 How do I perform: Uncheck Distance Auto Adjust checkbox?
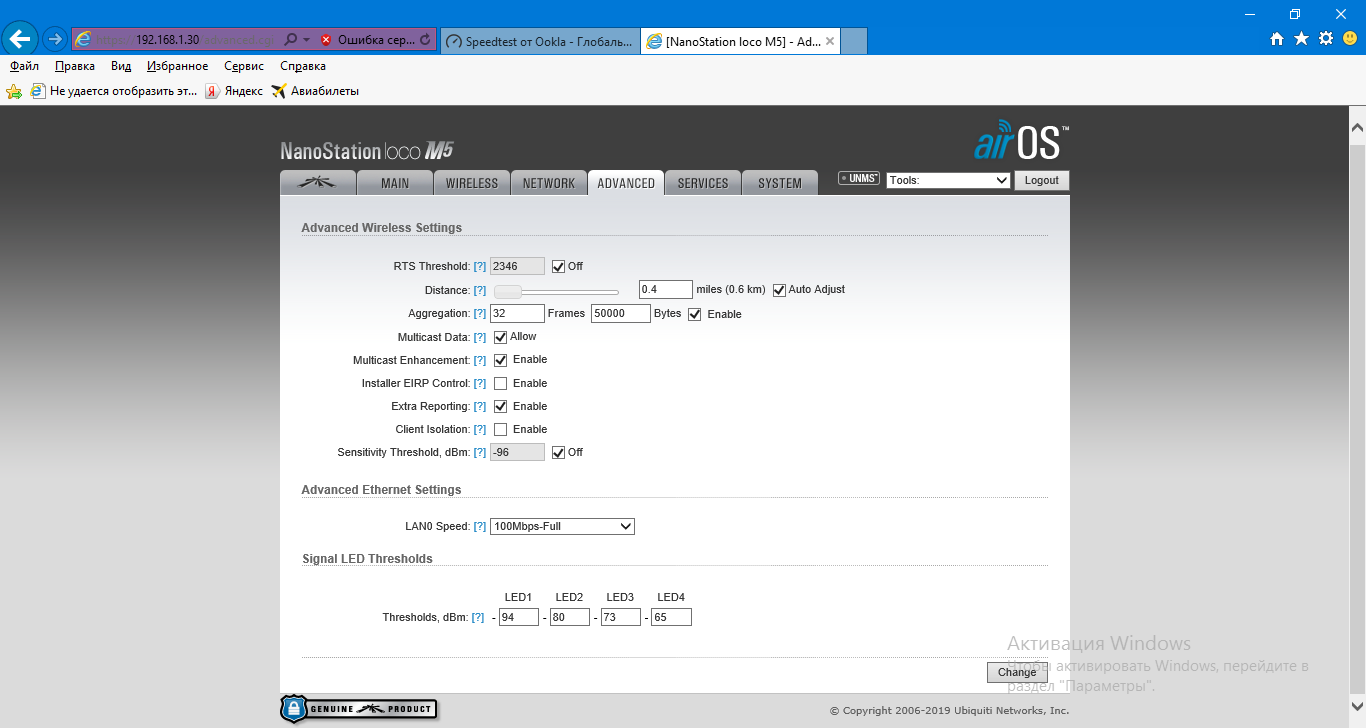(779, 290)
